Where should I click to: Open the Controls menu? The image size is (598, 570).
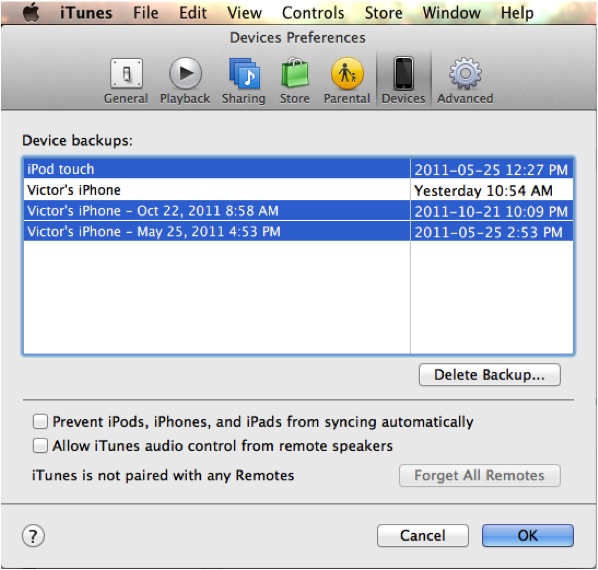(x=313, y=13)
